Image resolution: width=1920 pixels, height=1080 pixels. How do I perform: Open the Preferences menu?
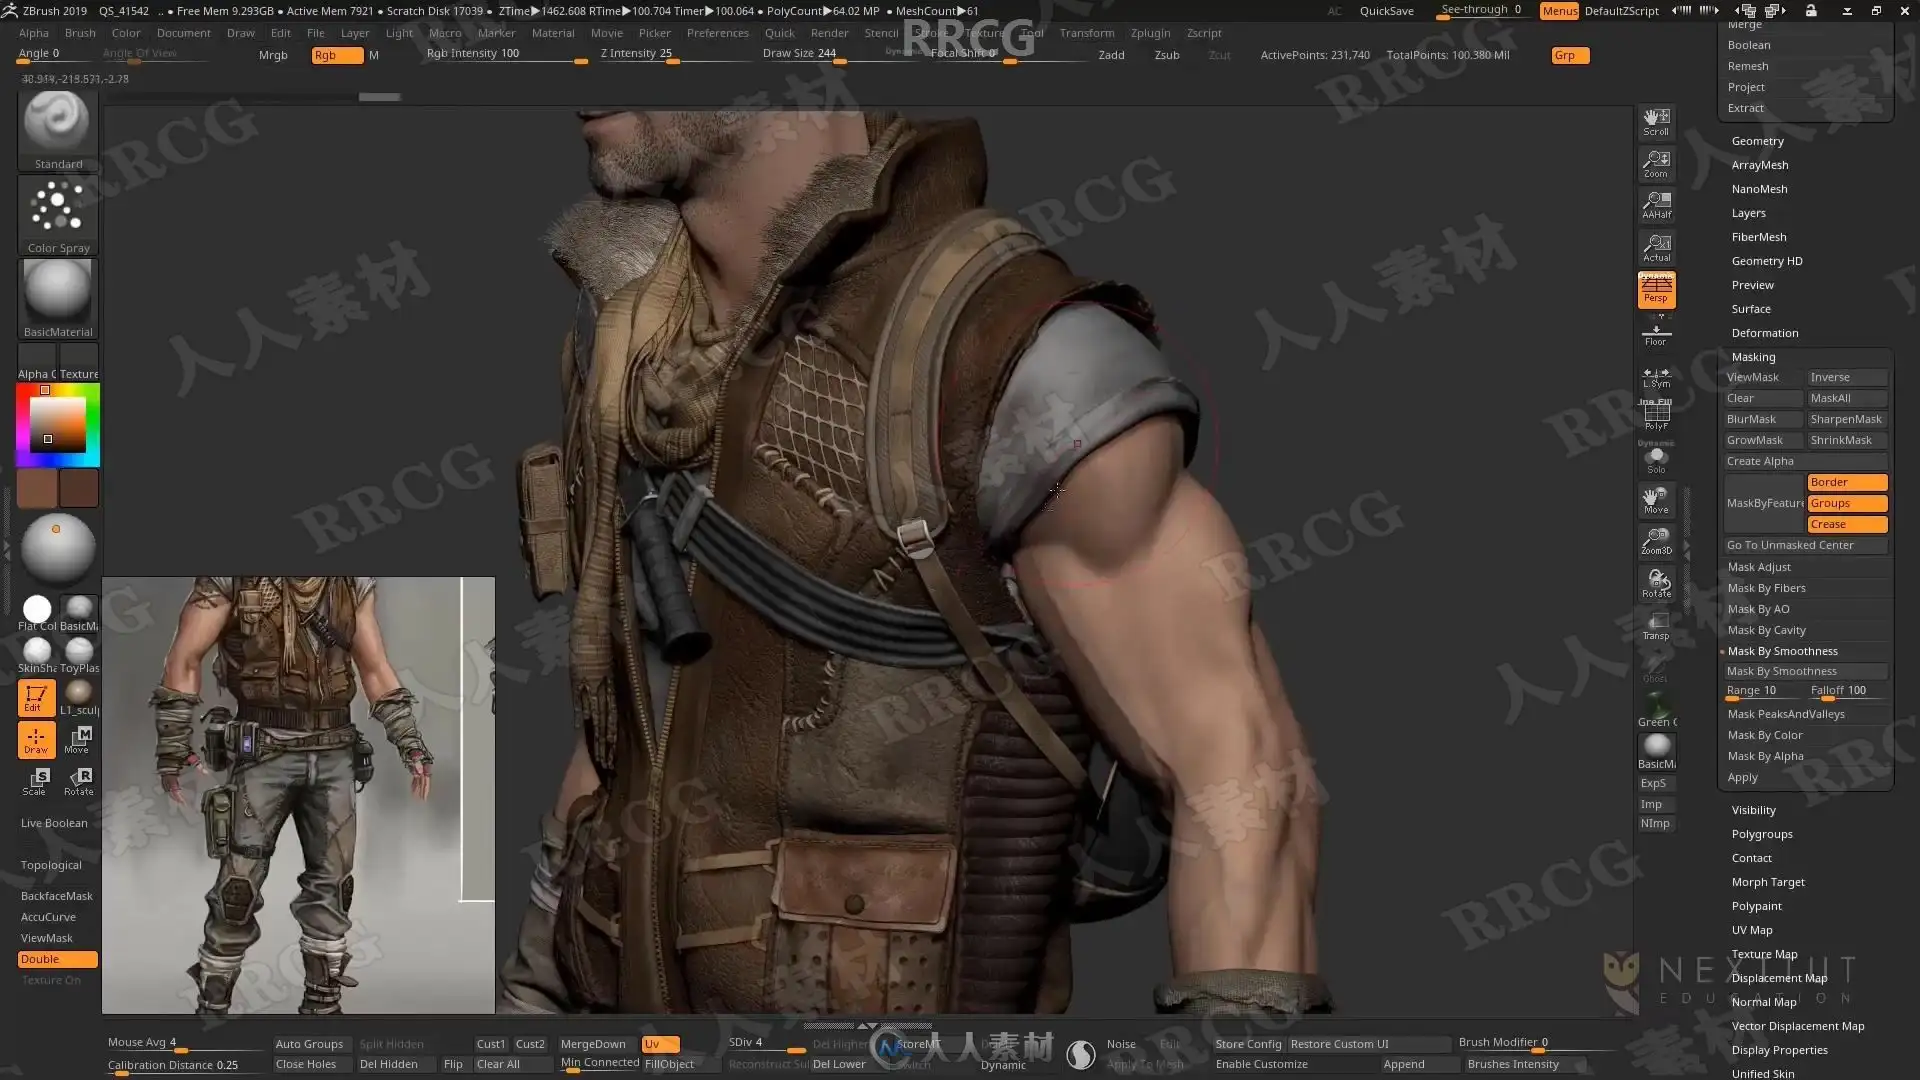[717, 33]
